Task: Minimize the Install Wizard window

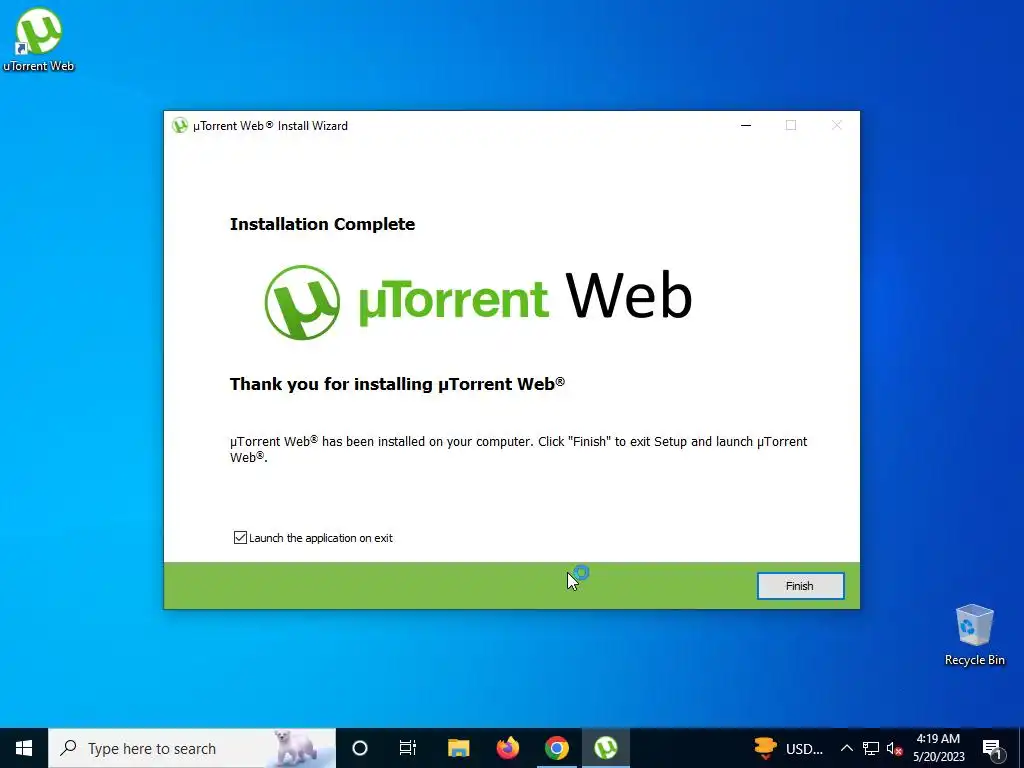Action: point(746,125)
